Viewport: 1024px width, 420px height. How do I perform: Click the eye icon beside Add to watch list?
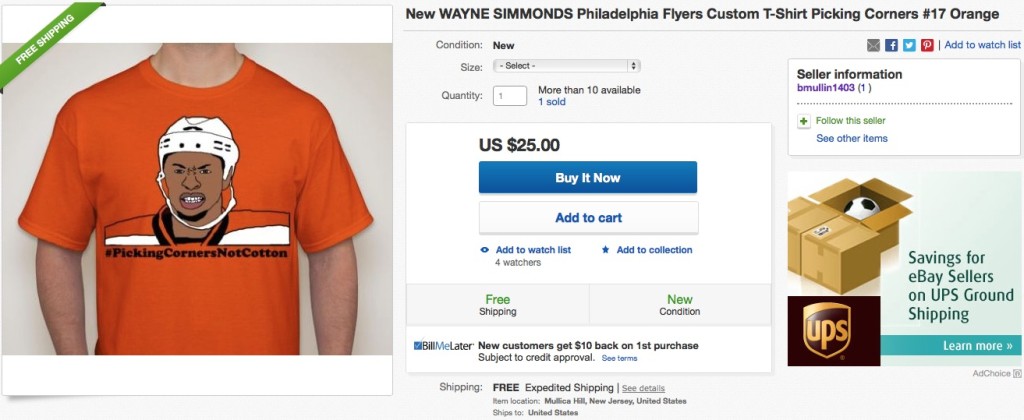(x=485, y=250)
